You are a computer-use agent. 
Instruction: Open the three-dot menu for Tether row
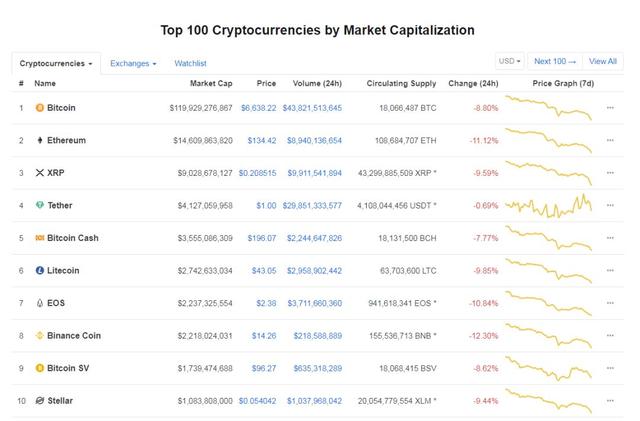click(610, 205)
